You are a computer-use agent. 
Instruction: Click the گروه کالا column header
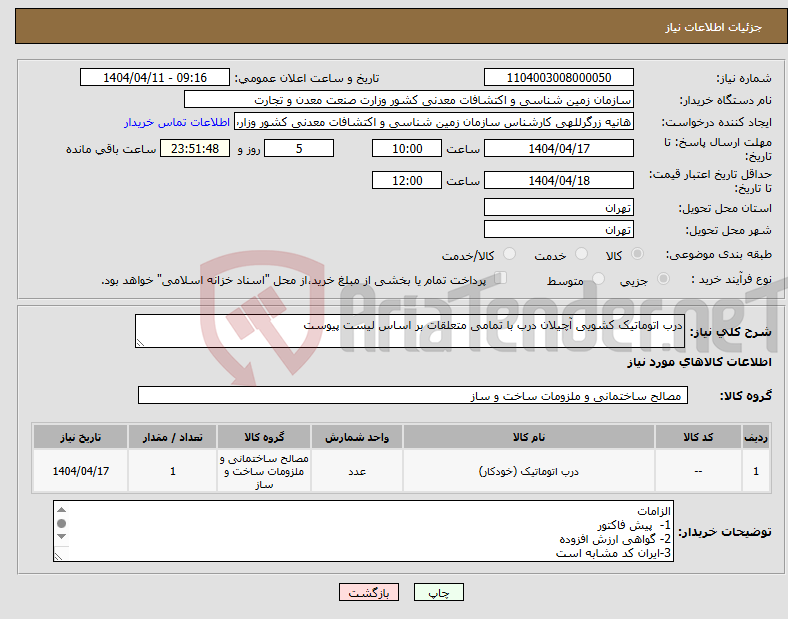click(264, 437)
